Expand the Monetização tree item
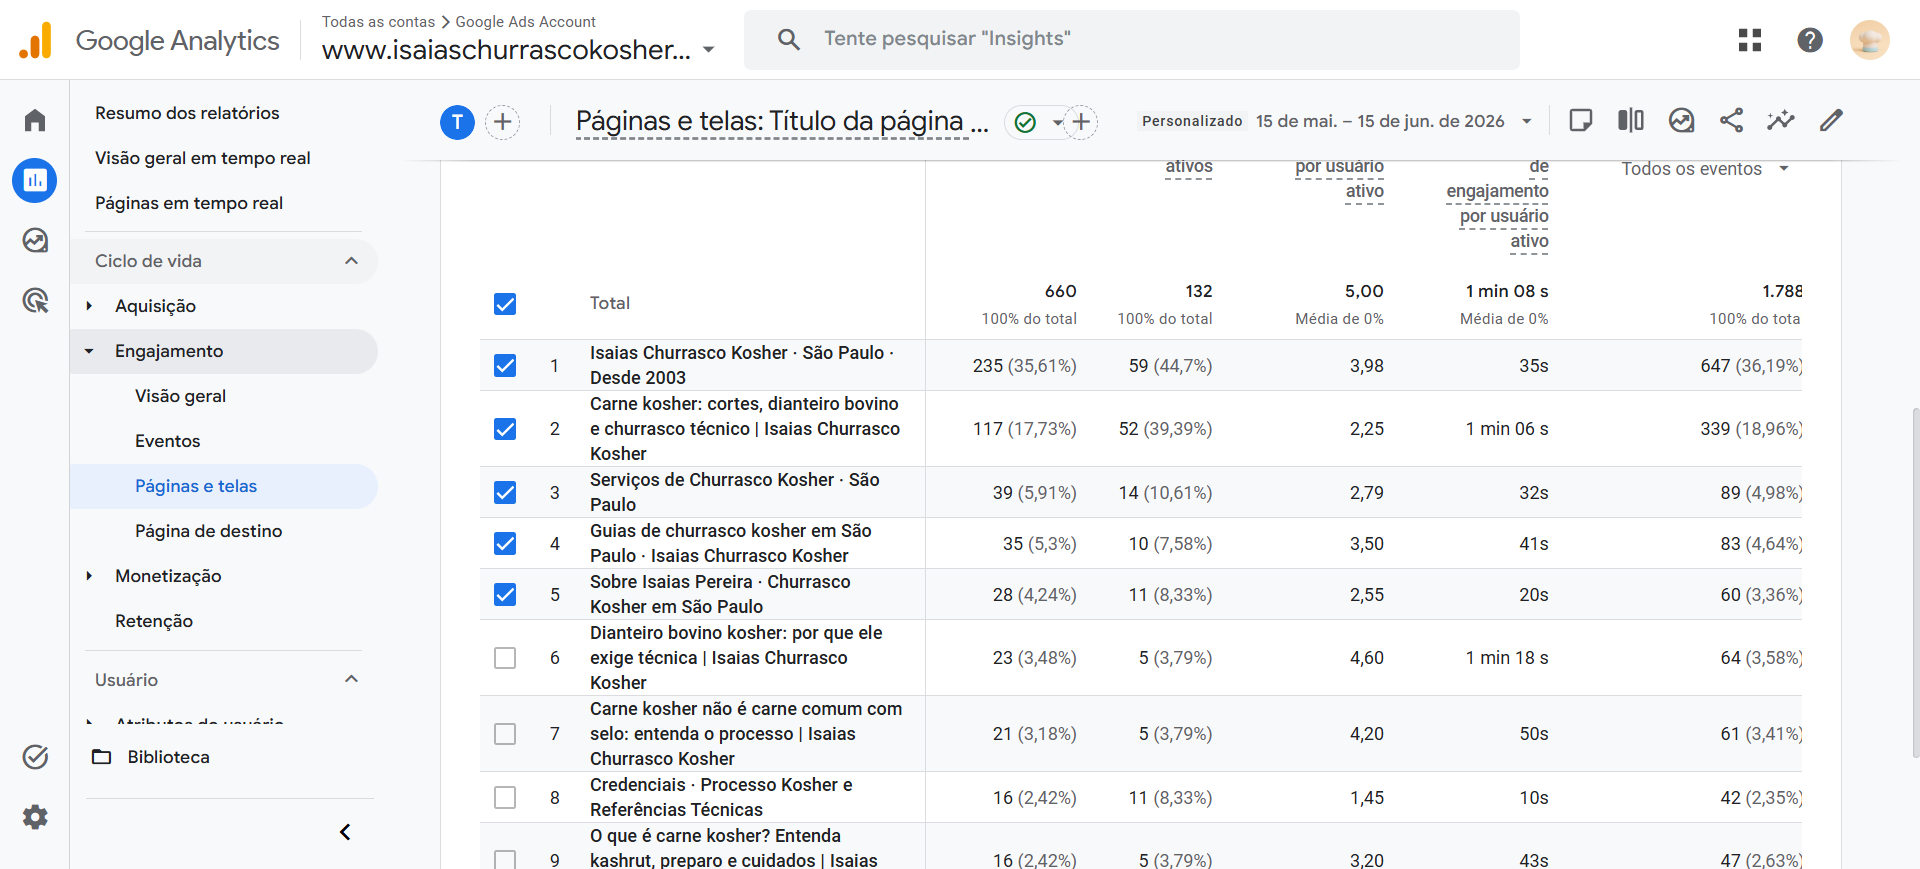Screen dimensions: 1920x869 pyautogui.click(x=89, y=576)
